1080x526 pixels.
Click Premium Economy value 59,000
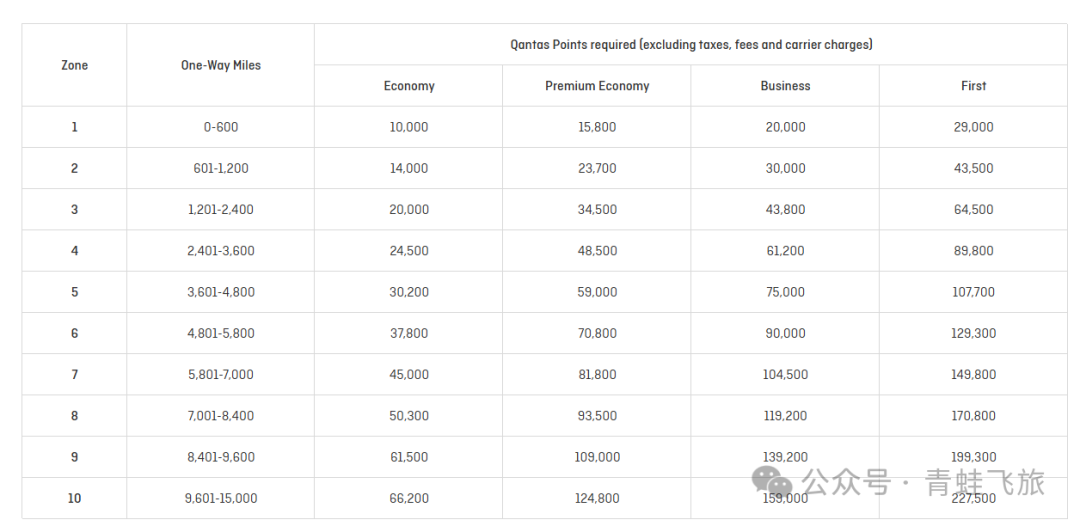(x=597, y=292)
